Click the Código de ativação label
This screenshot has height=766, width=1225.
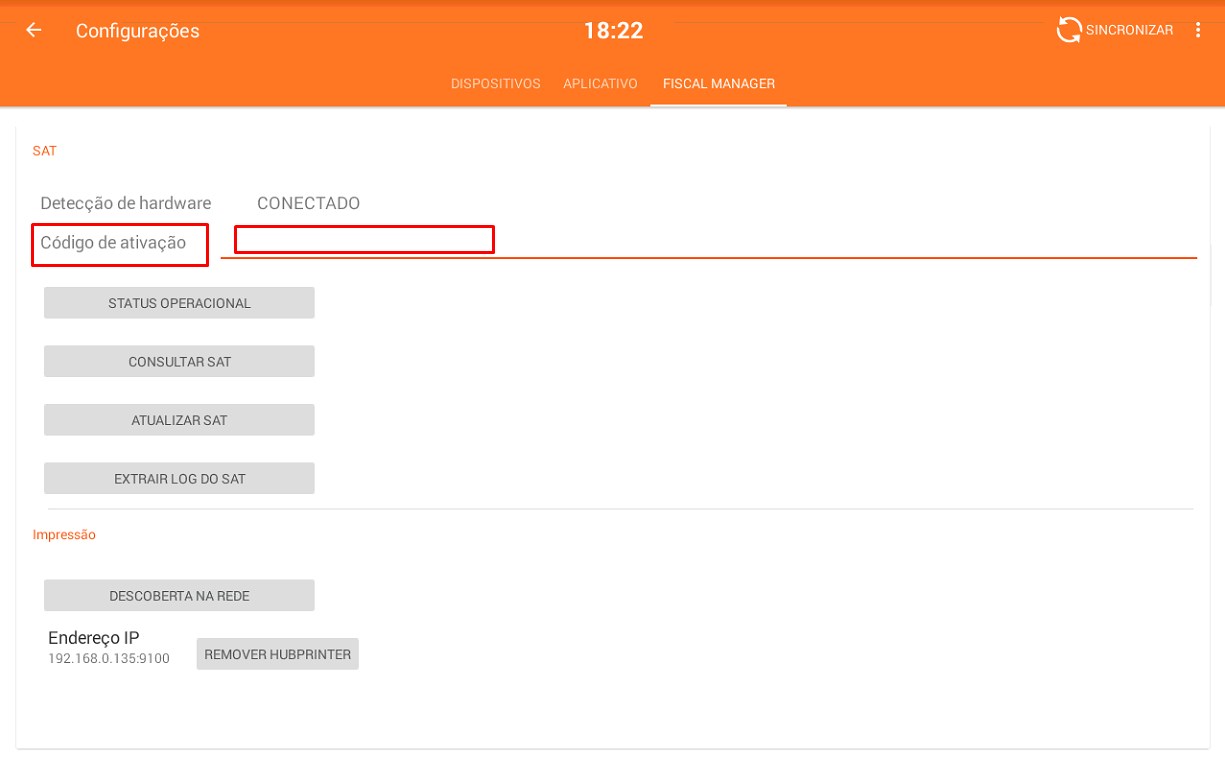pos(113,243)
